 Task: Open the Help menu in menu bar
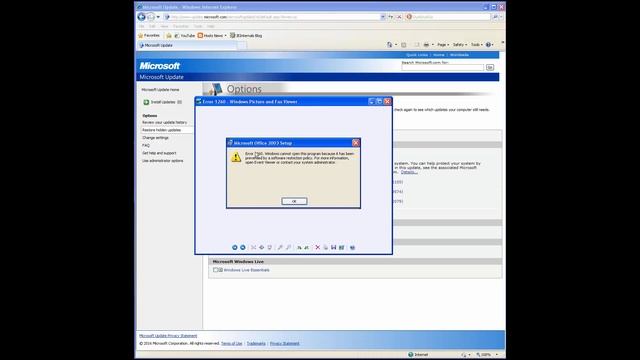pos(211,26)
